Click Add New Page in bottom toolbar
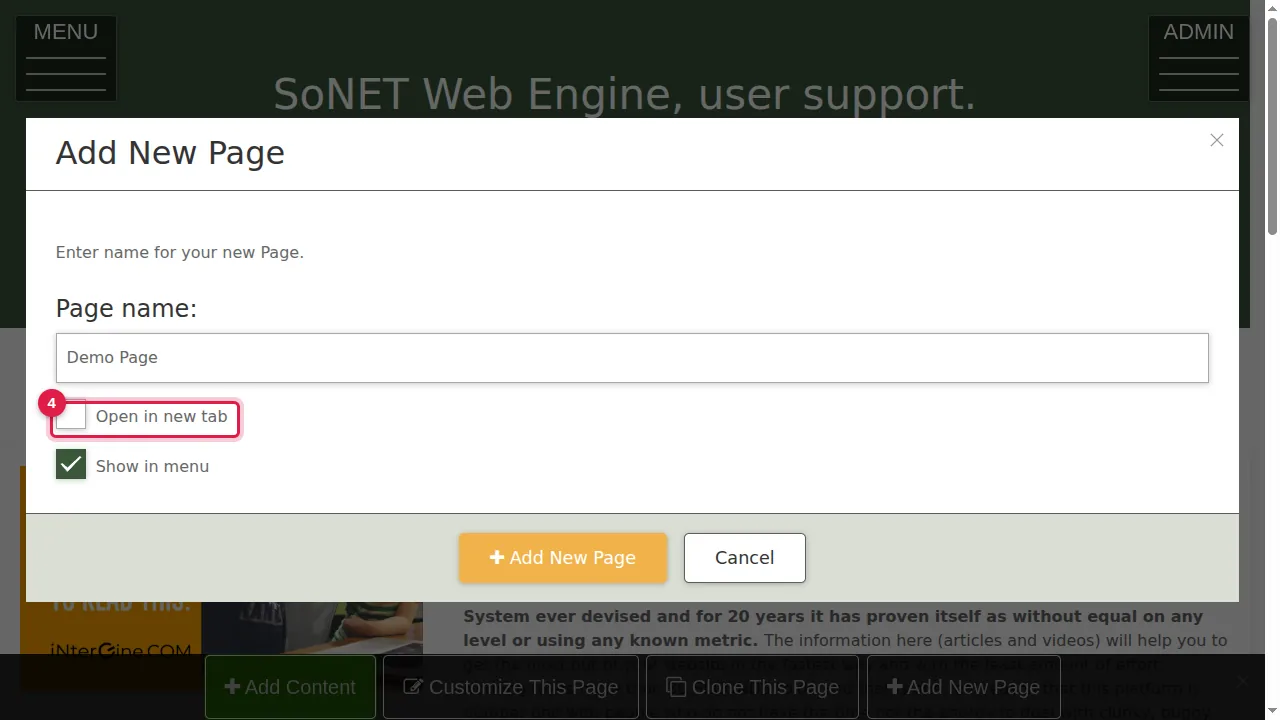This screenshot has width=1280, height=720. coord(963,687)
